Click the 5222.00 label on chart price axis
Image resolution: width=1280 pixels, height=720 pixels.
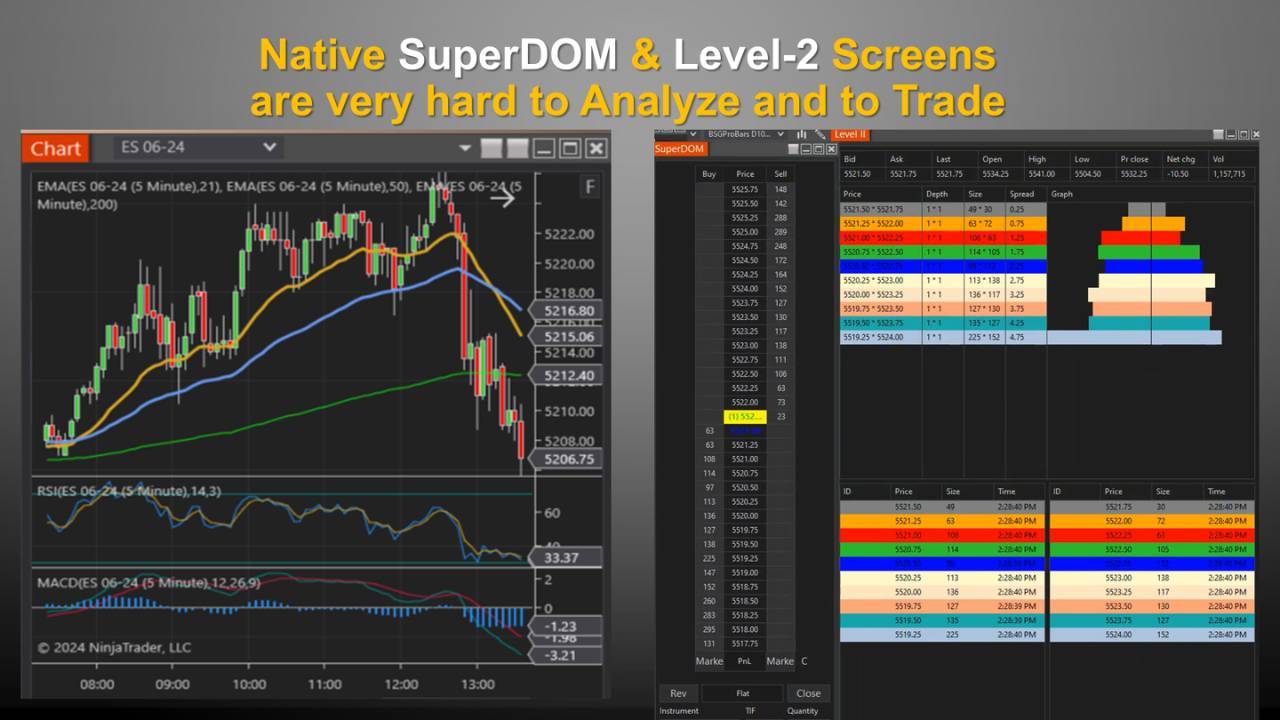pos(570,234)
